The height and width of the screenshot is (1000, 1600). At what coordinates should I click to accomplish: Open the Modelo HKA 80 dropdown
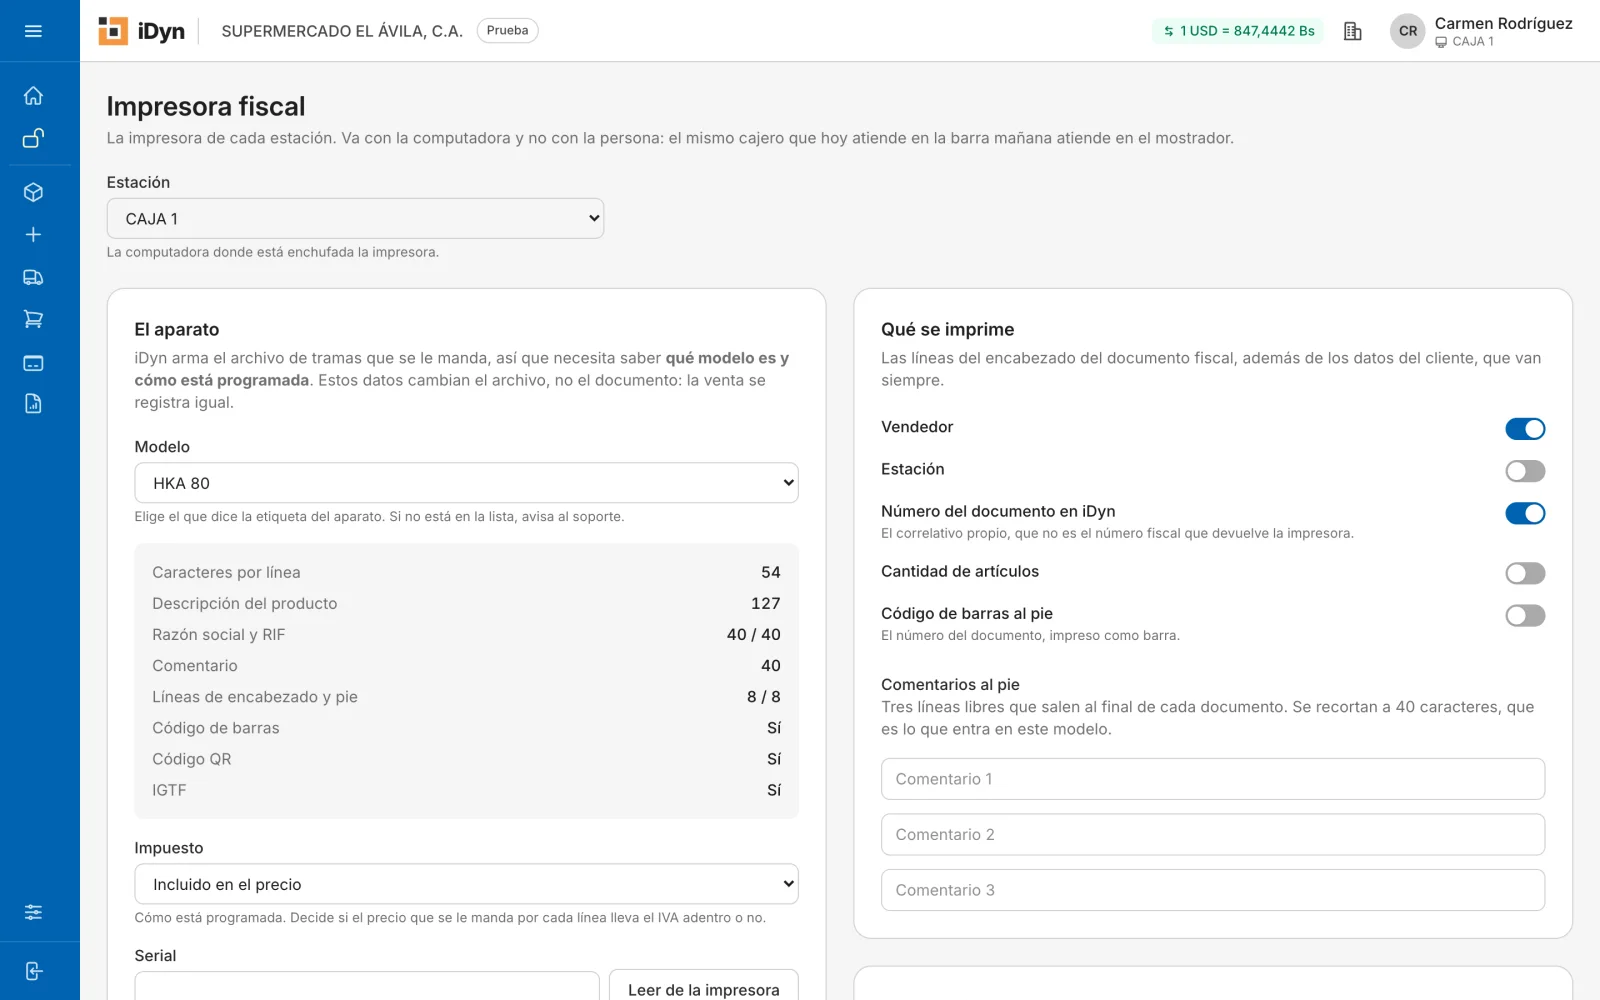pos(466,483)
